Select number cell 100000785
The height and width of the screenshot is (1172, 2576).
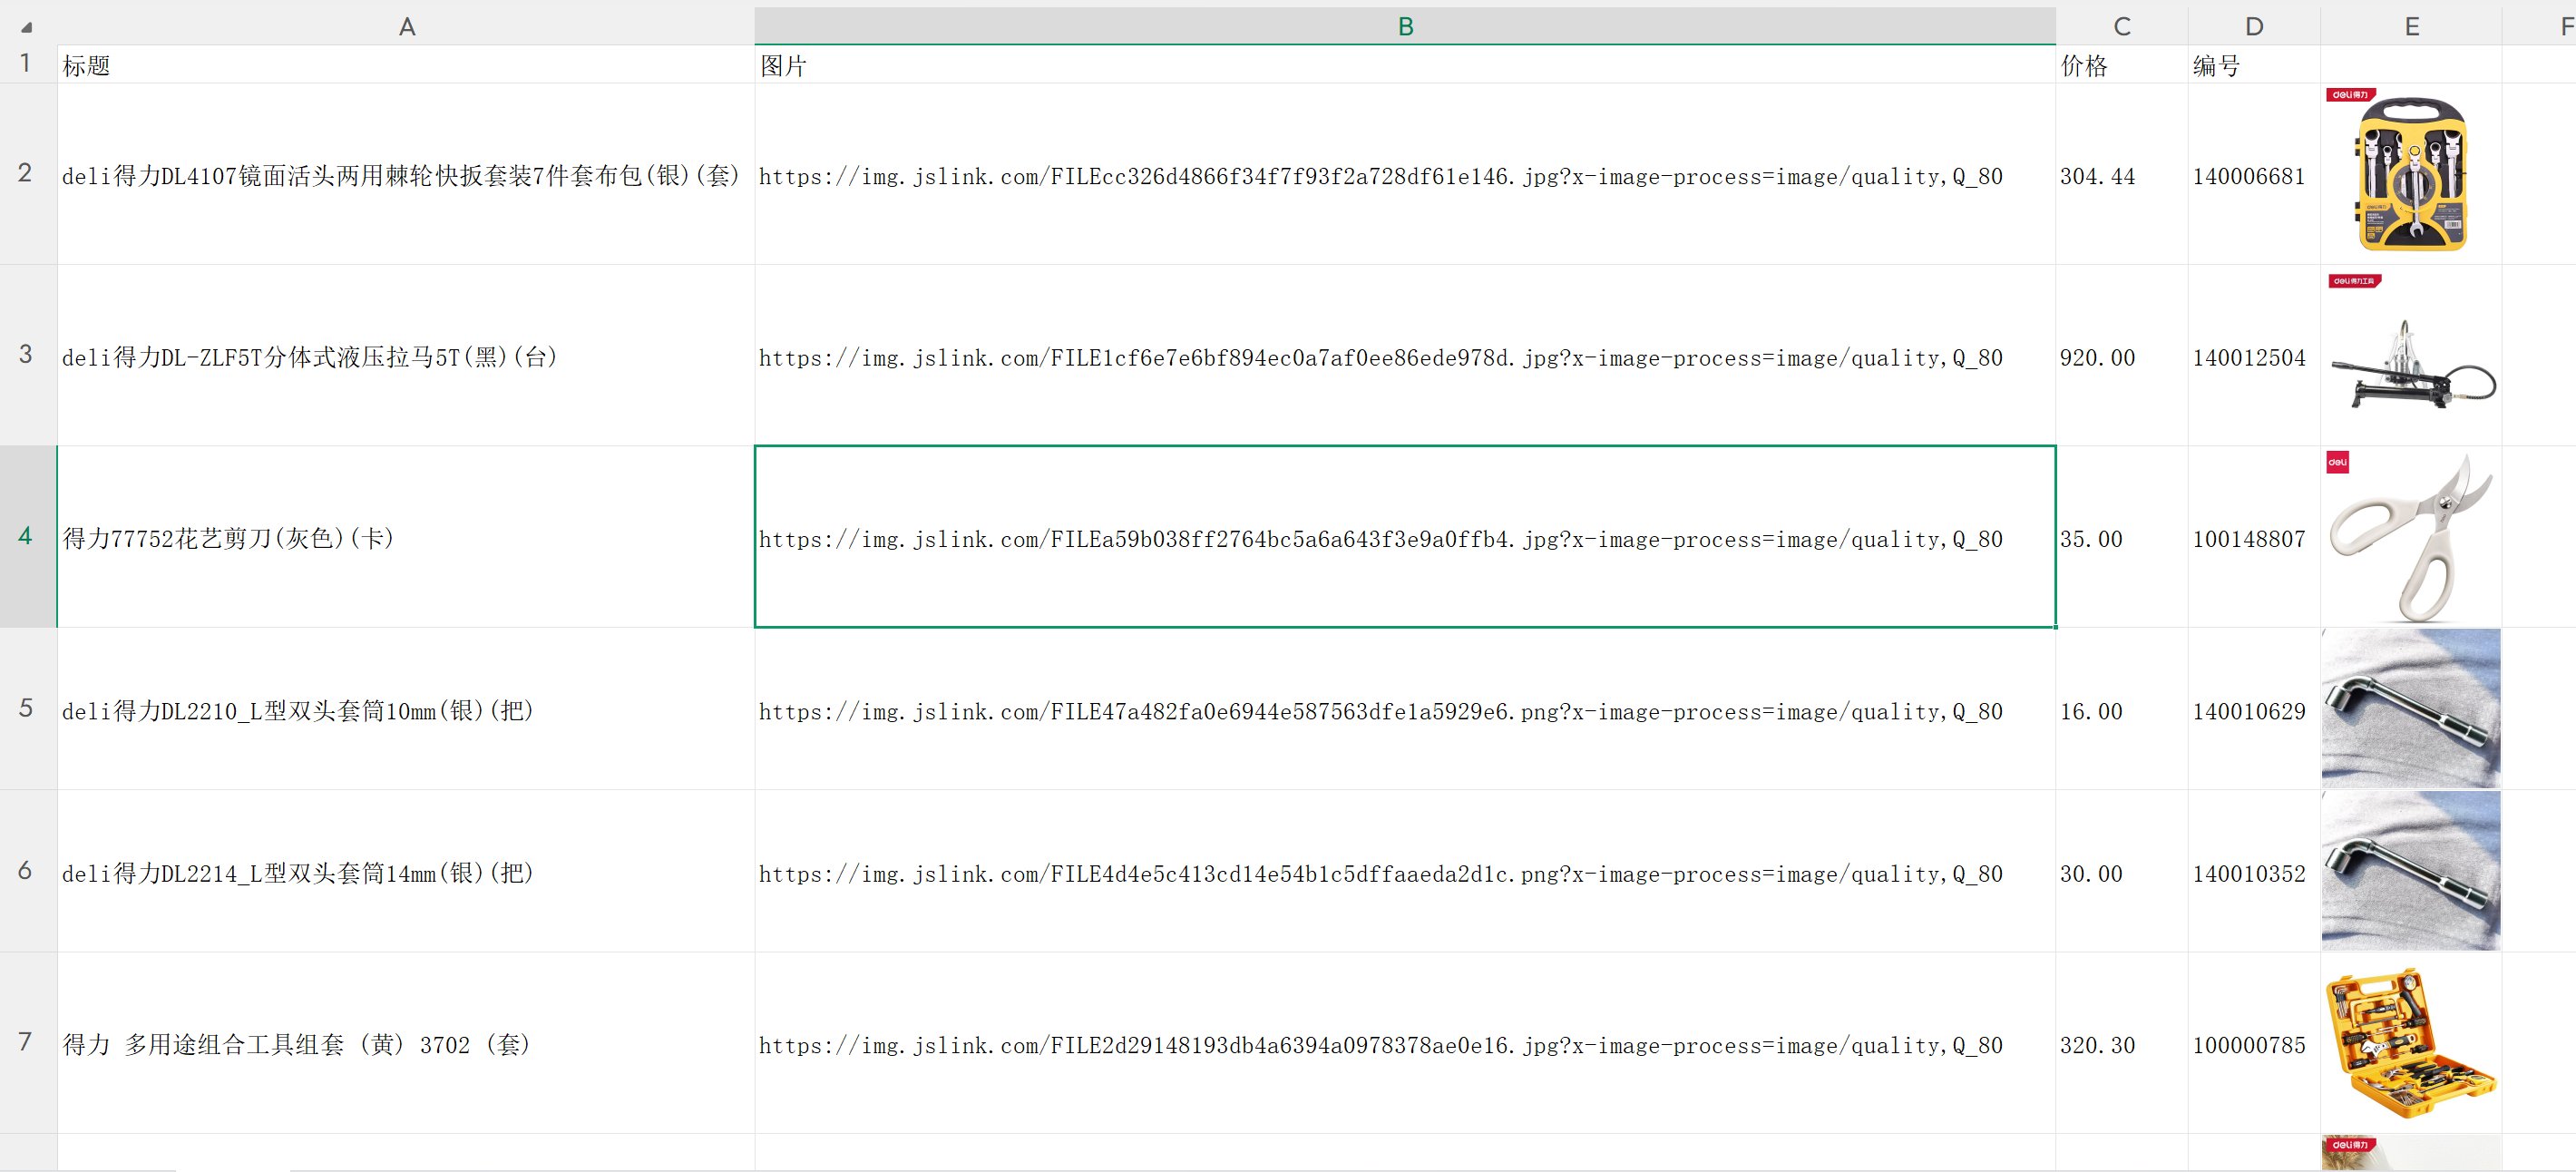pos(2253,1044)
